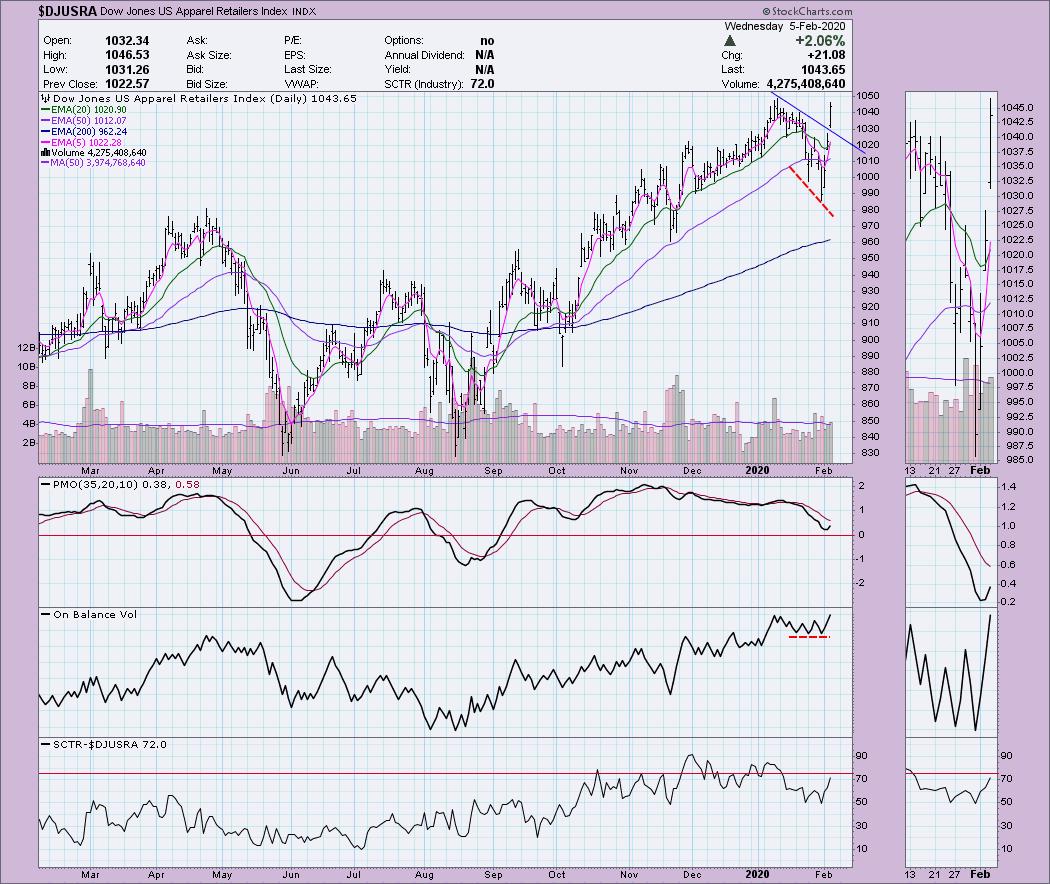Click the EMA(20) 1020.90 legend entry
This screenshot has width=1050, height=884.
point(84,110)
